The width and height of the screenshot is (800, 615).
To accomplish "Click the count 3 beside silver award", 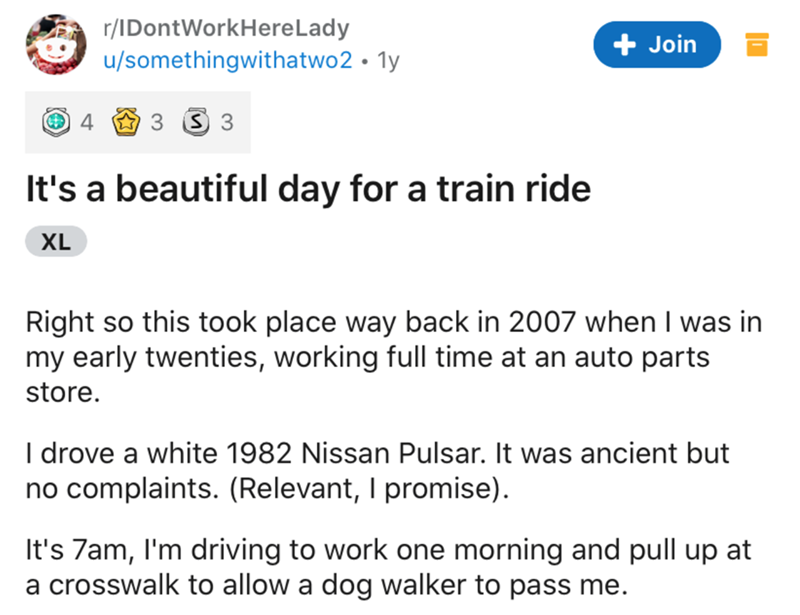I will point(227,122).
